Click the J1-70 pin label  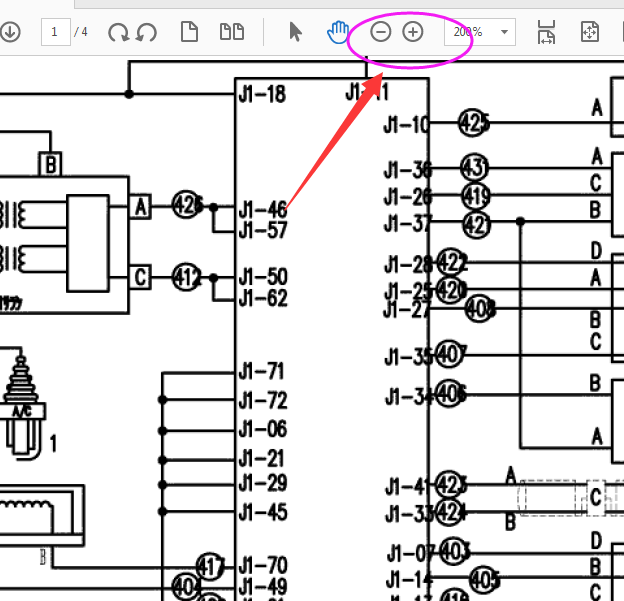pos(263,565)
